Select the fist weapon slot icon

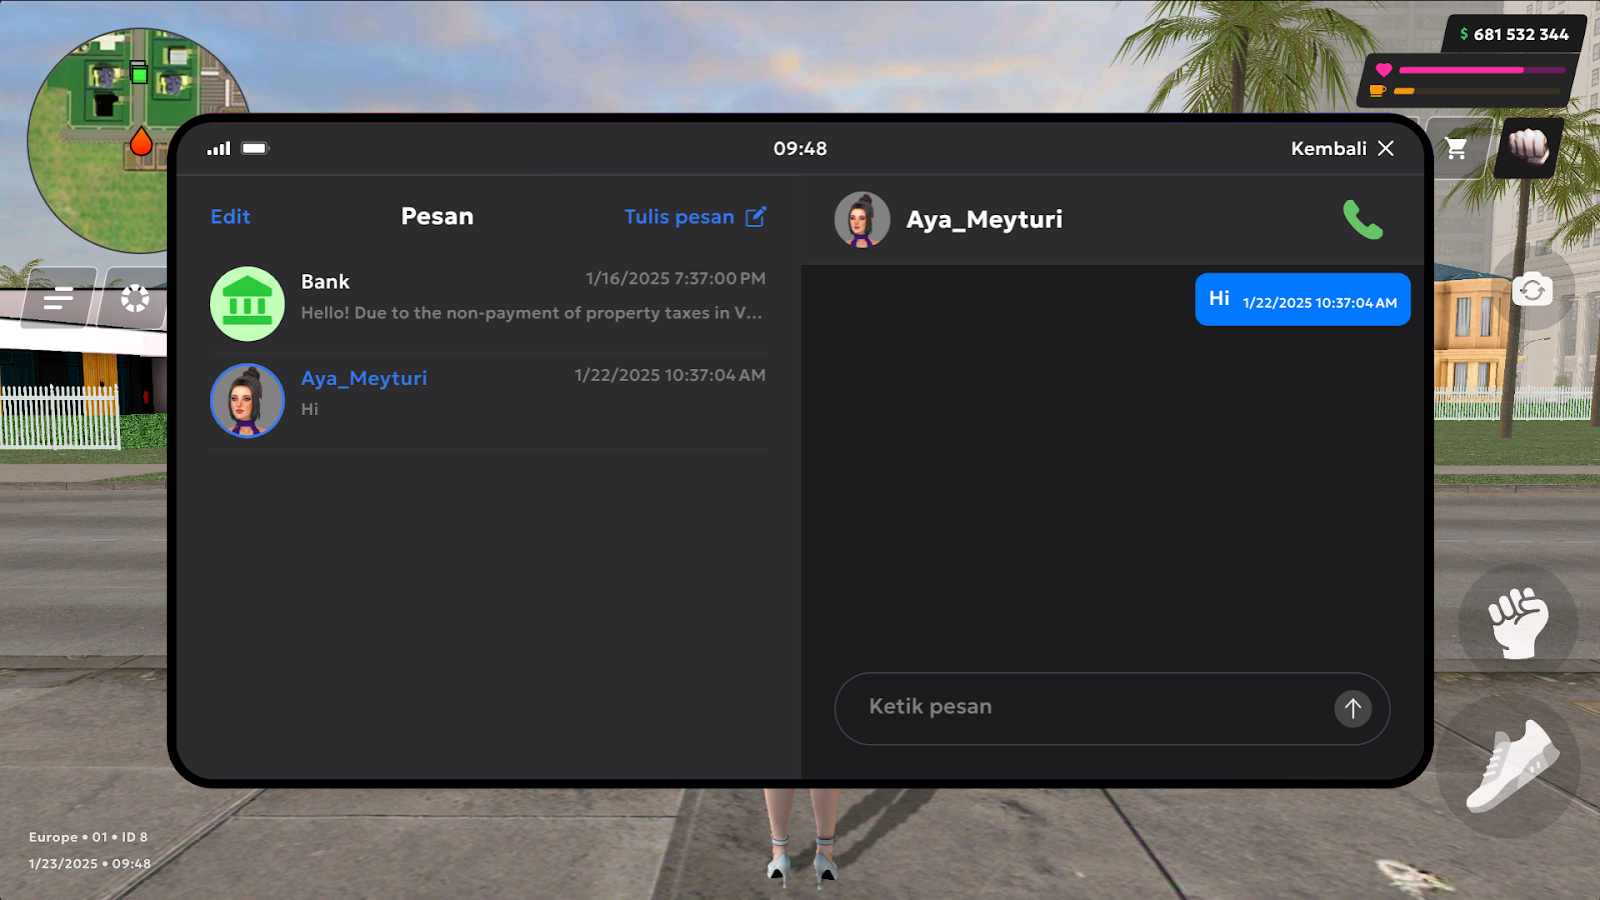1528,147
